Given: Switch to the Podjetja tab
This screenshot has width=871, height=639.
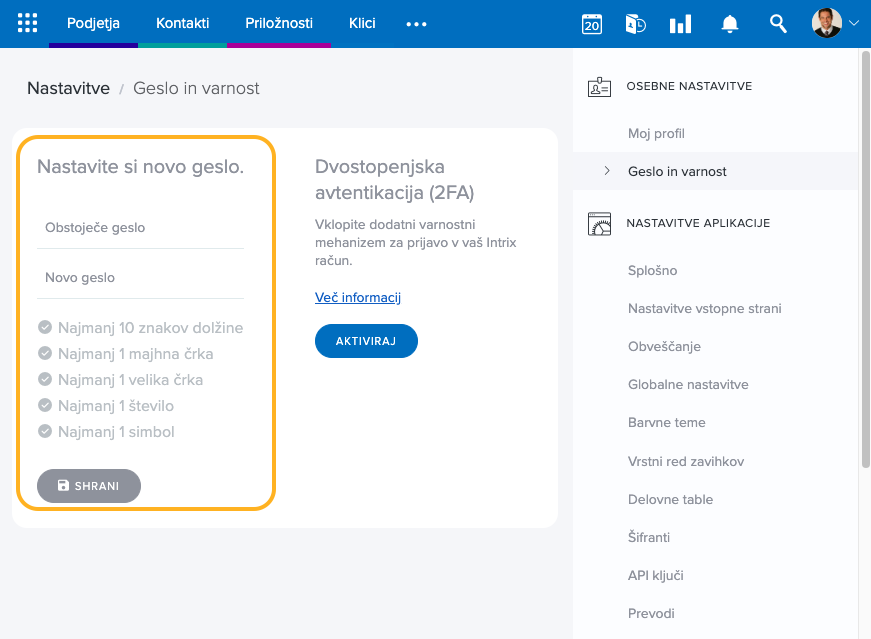Looking at the screenshot, I should coord(93,23).
